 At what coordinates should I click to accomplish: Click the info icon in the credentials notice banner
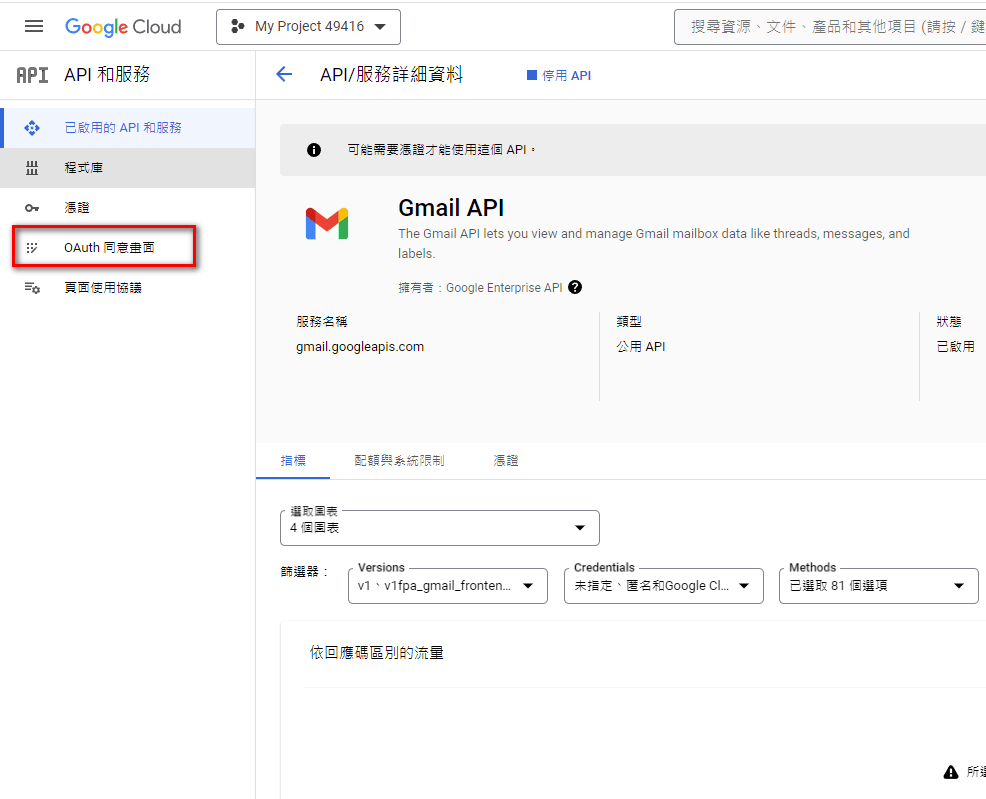click(313, 148)
